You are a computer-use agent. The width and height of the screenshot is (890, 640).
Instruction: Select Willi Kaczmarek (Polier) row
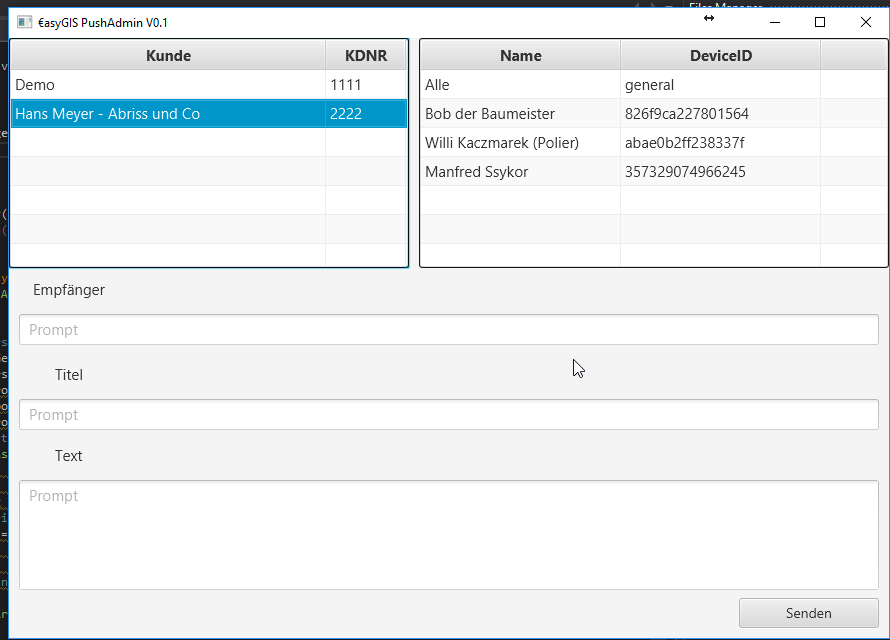pyautogui.click(x=520, y=143)
